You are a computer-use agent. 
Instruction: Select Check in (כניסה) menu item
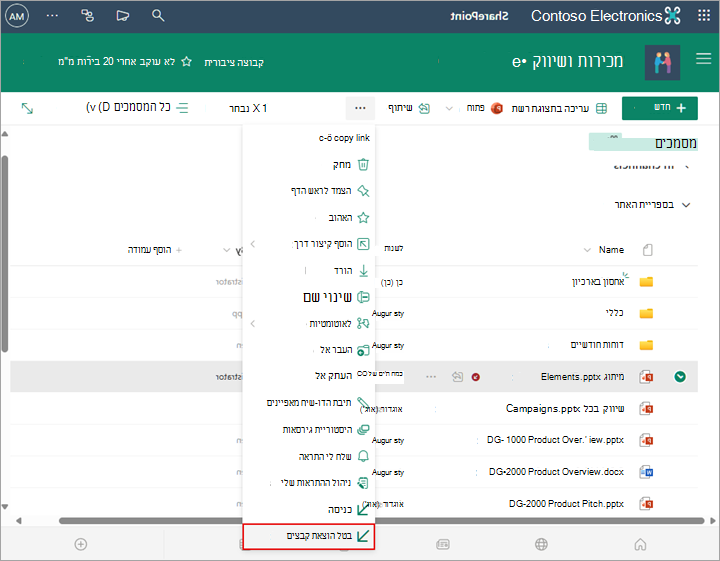(309, 510)
